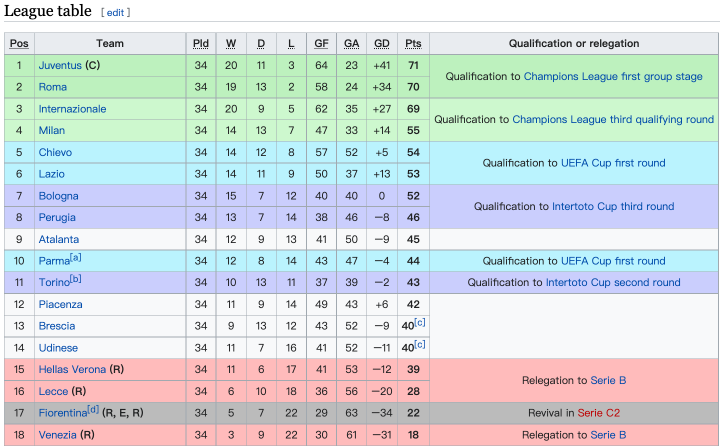Open the Chievo team link
Viewport: 720px width, 446px height.
click(55, 152)
